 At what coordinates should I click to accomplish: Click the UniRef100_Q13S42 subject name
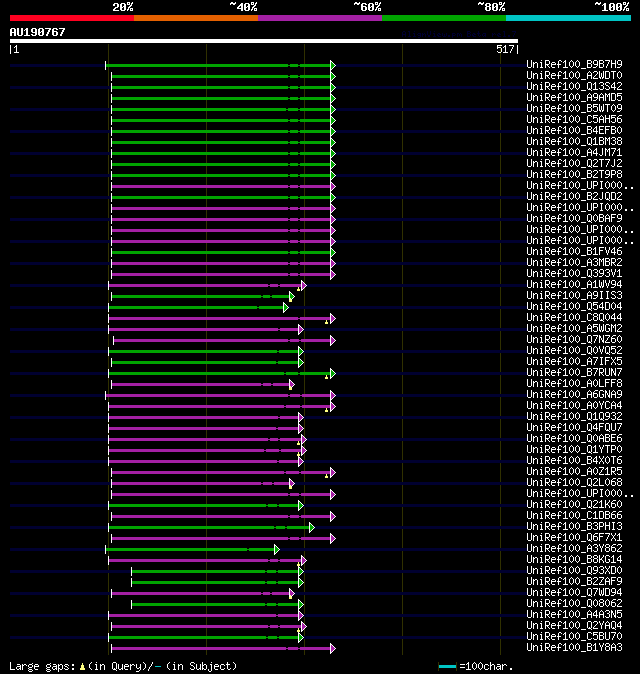coord(574,86)
